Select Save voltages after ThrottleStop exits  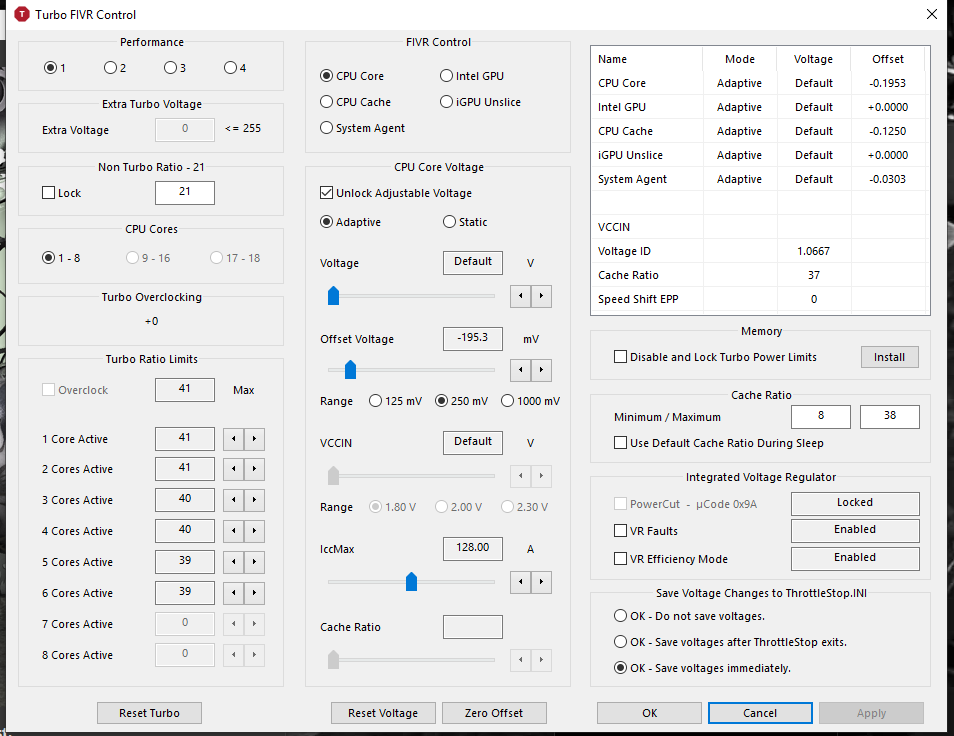coord(730,642)
